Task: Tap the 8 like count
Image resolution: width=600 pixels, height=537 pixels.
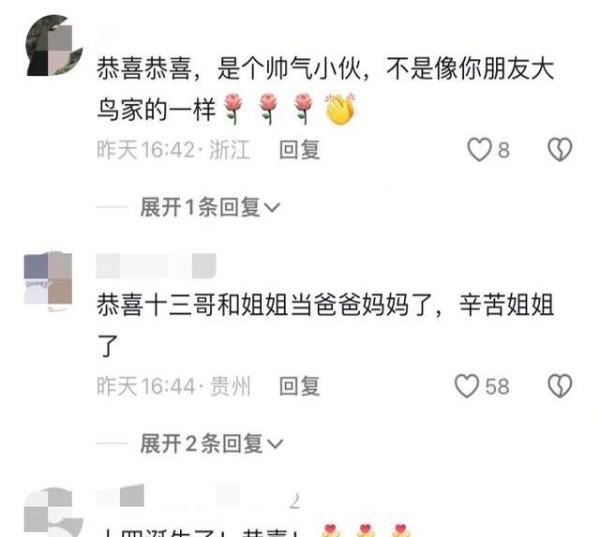Action: coord(504,150)
